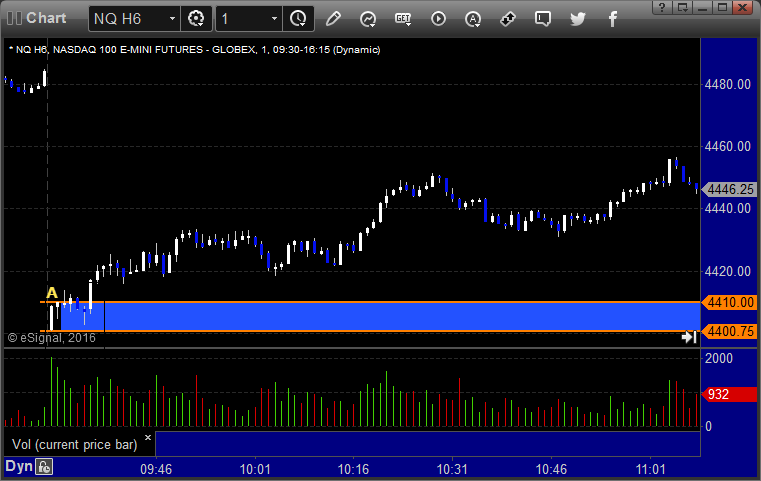Share chart via Twitter icon
Viewport: 761px width, 481px height.
pyautogui.click(x=578, y=19)
